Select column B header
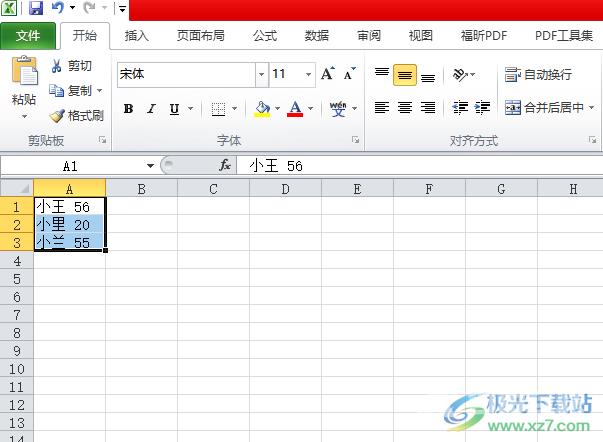This screenshot has height=442, width=603. [x=142, y=188]
